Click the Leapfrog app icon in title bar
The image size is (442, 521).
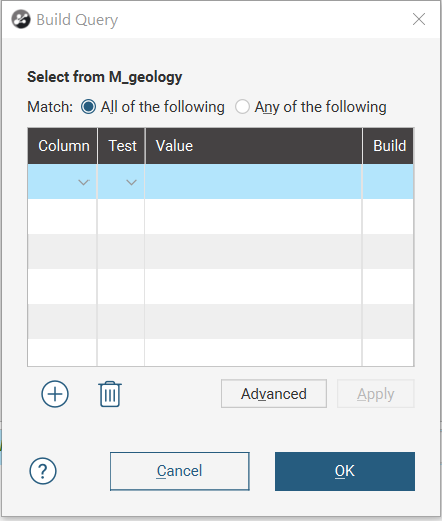21,19
